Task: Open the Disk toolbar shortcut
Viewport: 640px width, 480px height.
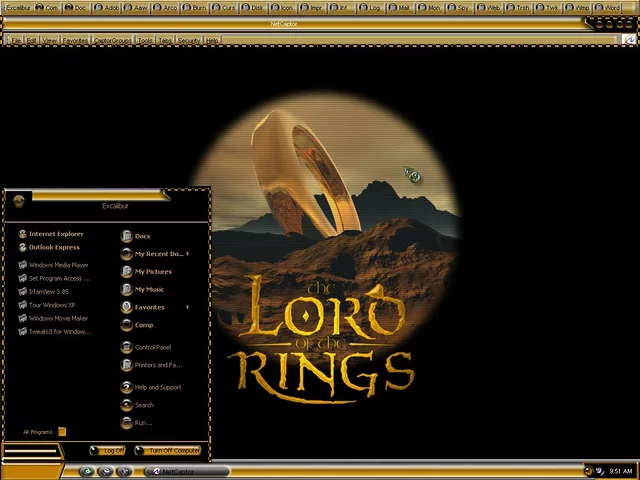Action: [254, 7]
